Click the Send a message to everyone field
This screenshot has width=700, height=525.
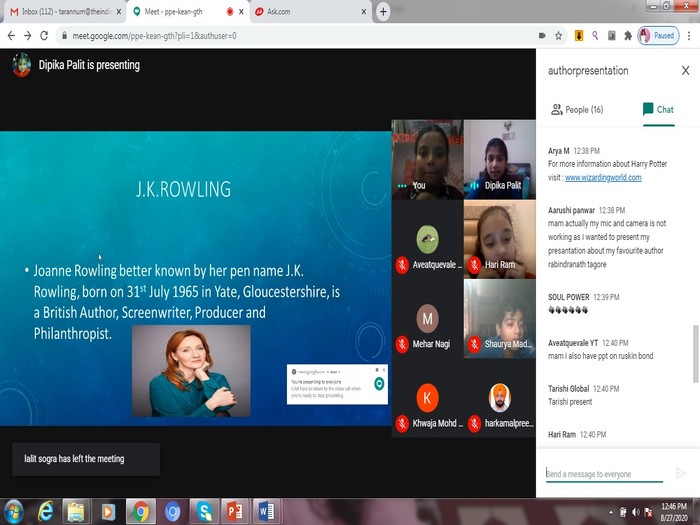click(x=604, y=474)
